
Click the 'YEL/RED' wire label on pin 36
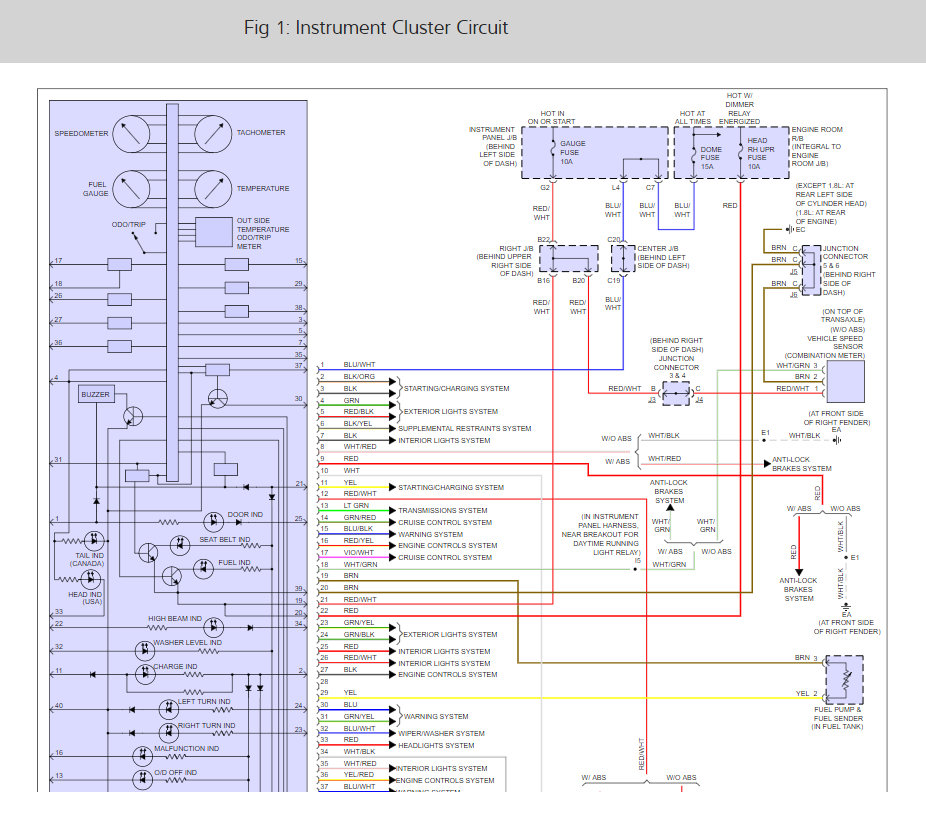tap(358, 774)
